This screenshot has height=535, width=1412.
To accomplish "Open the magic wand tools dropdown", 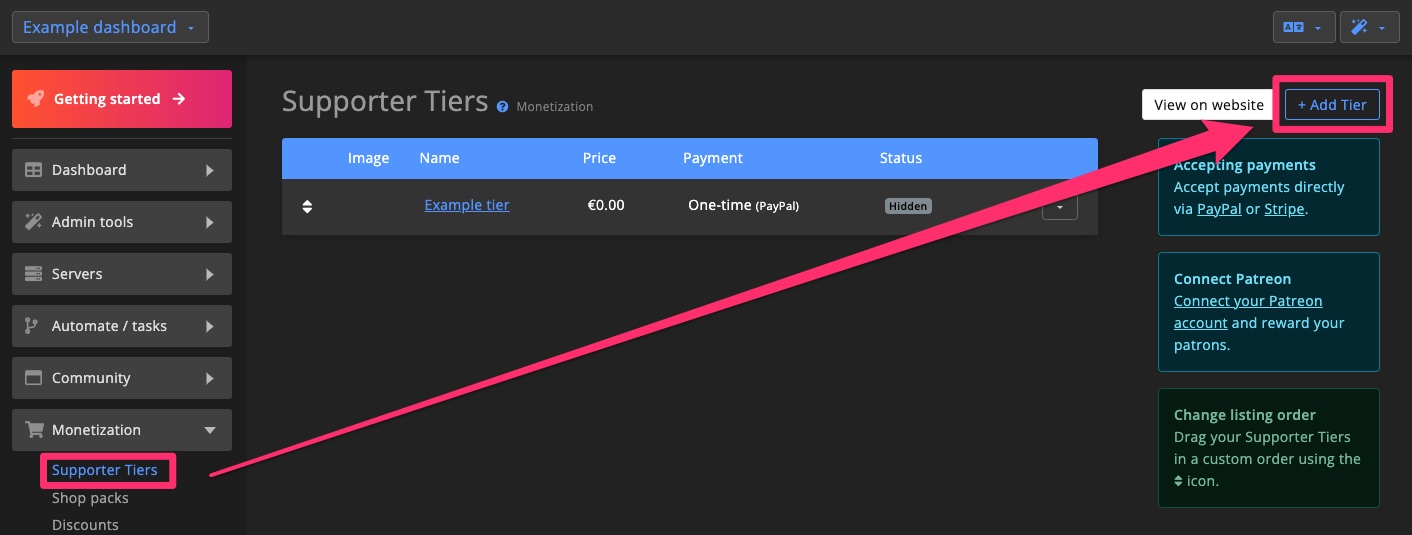I will 1368,28.
